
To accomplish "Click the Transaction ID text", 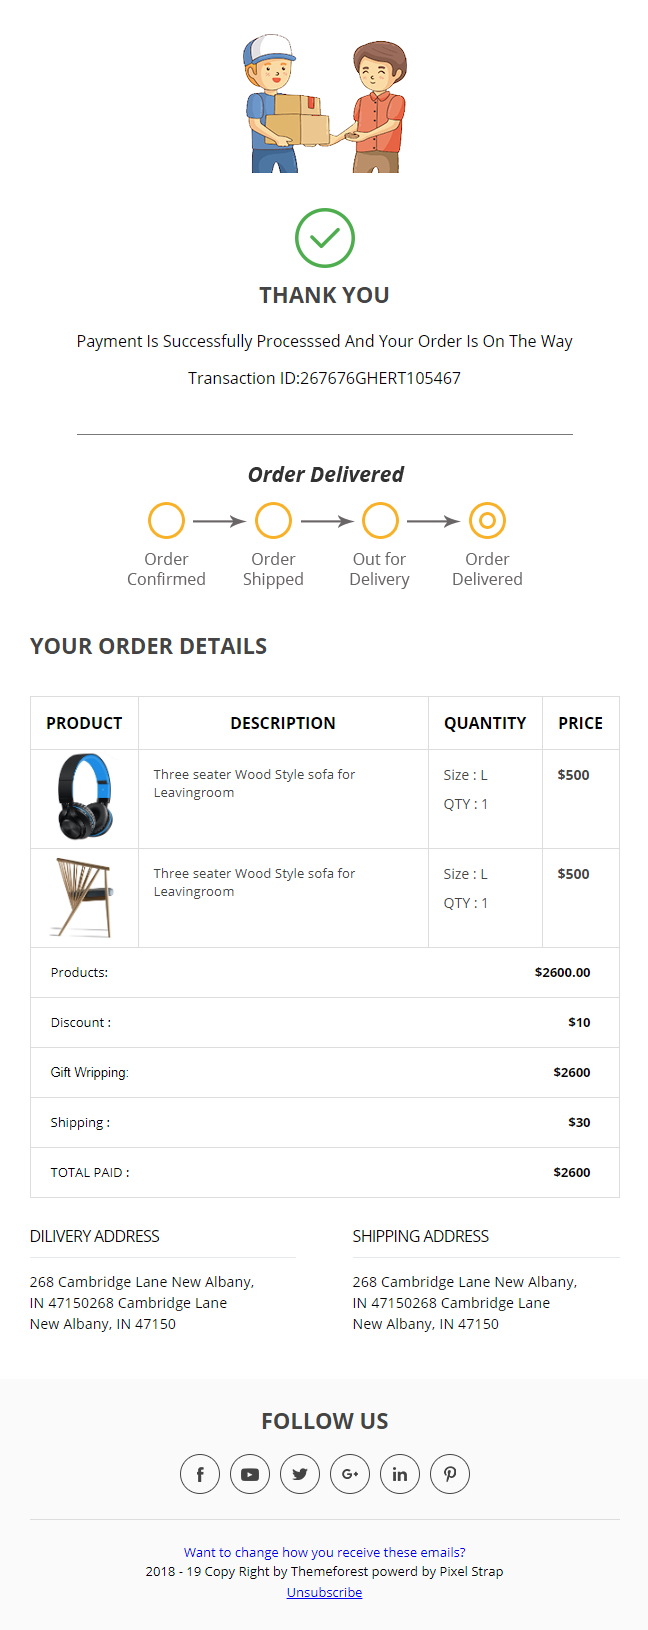I will (325, 378).
